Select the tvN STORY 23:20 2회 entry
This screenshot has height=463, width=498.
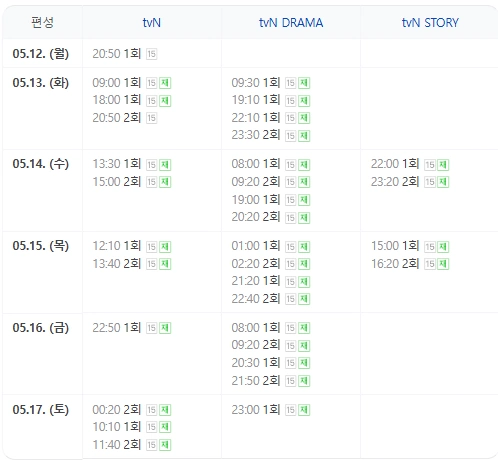pos(410,182)
